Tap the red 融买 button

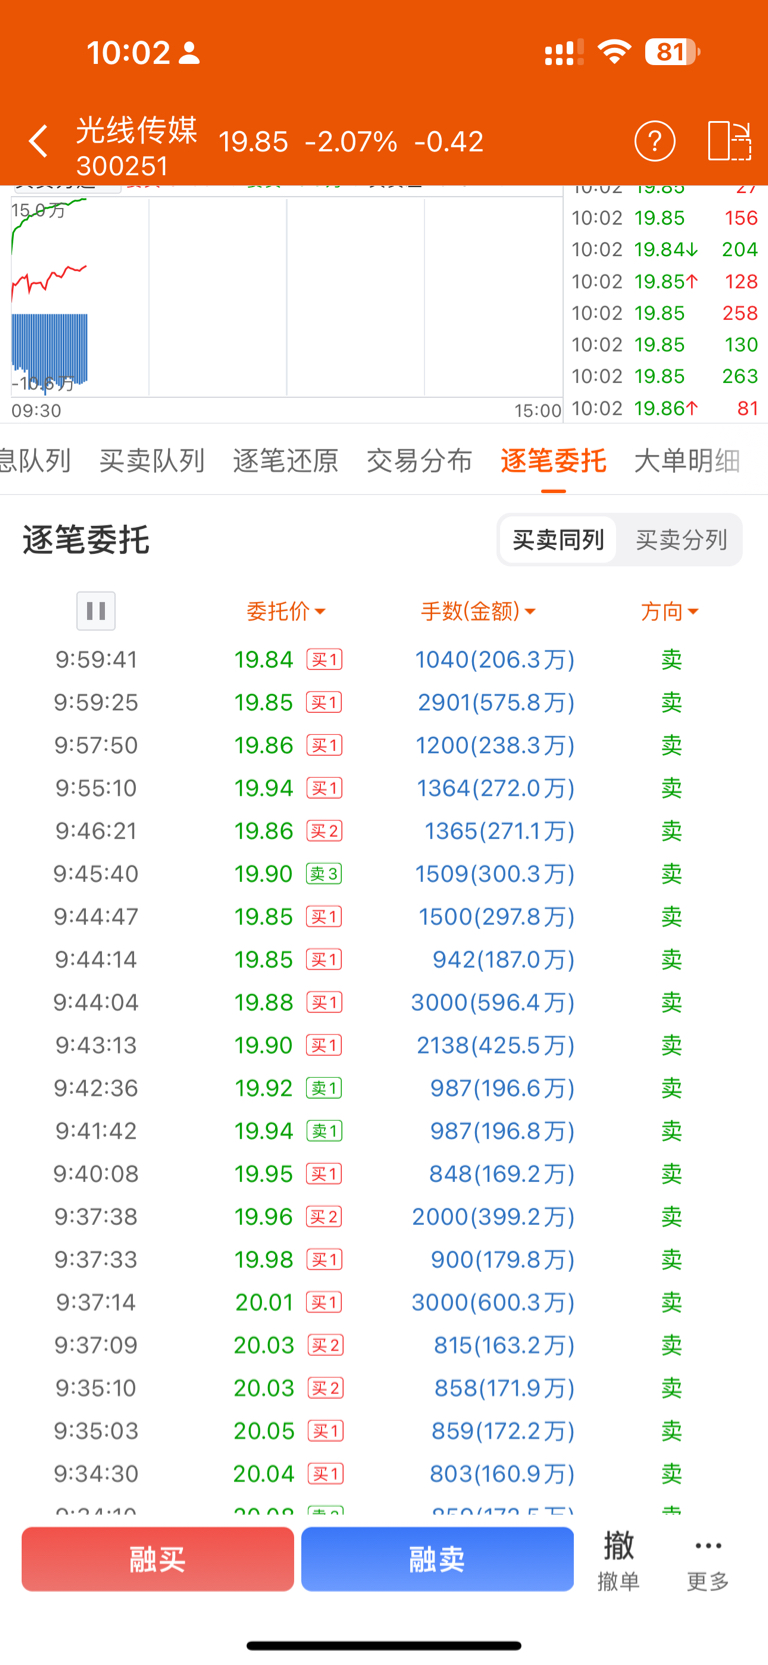pos(158,1559)
